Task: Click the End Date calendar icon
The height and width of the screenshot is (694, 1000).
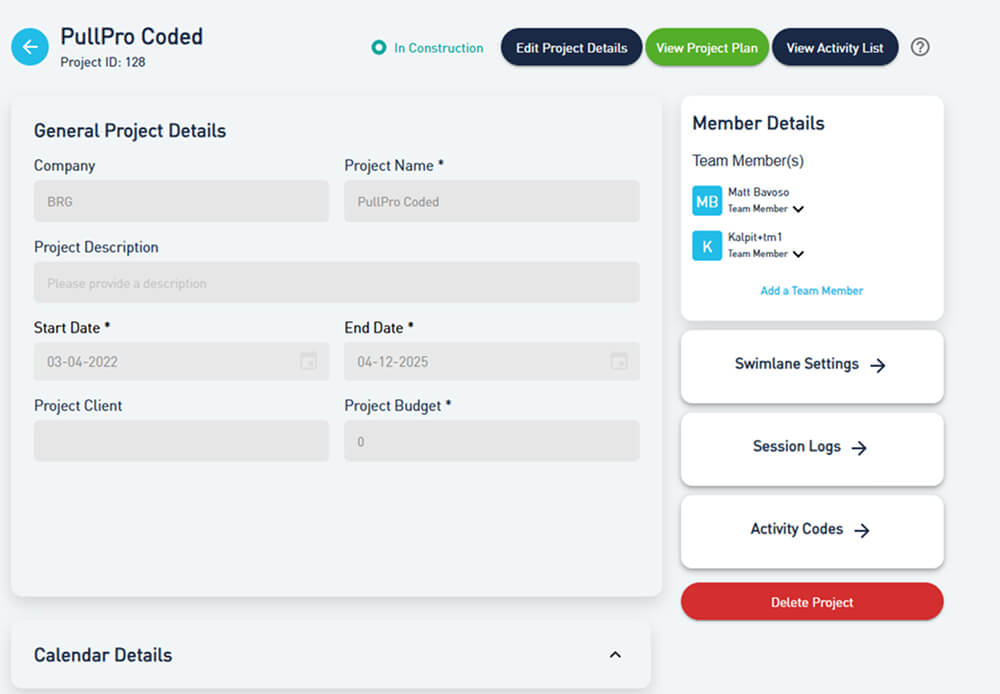Action: pos(619,361)
